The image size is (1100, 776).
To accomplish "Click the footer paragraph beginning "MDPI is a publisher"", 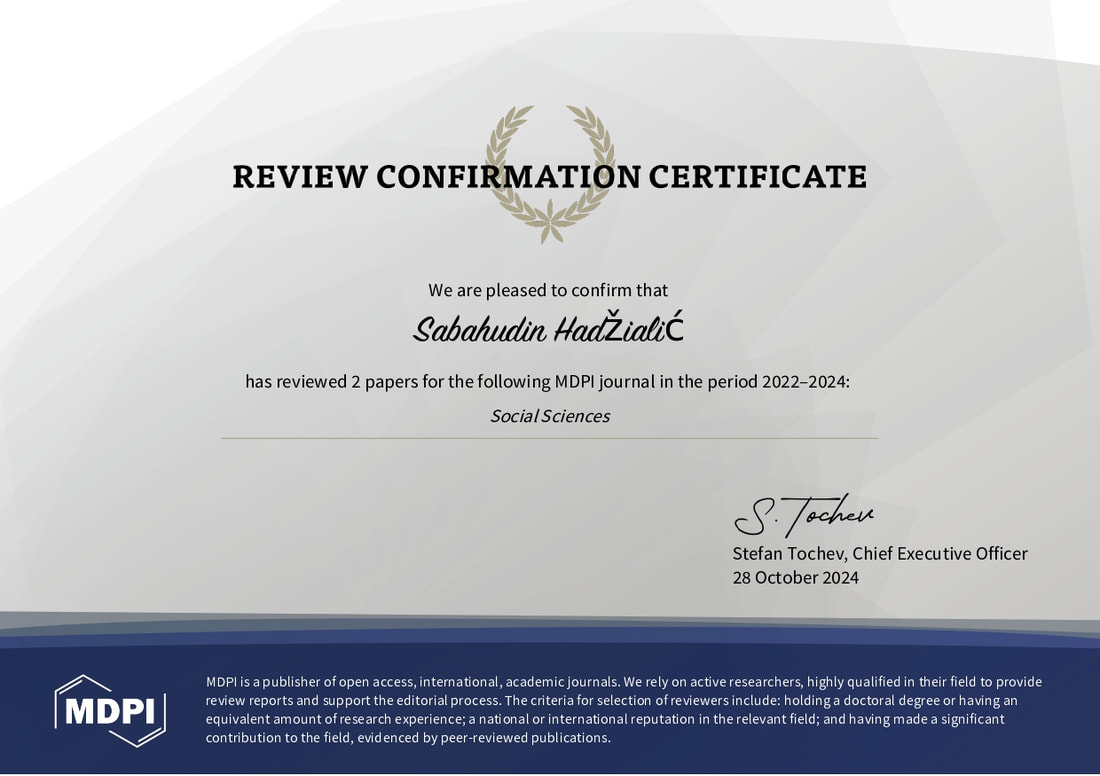I will point(624,709).
